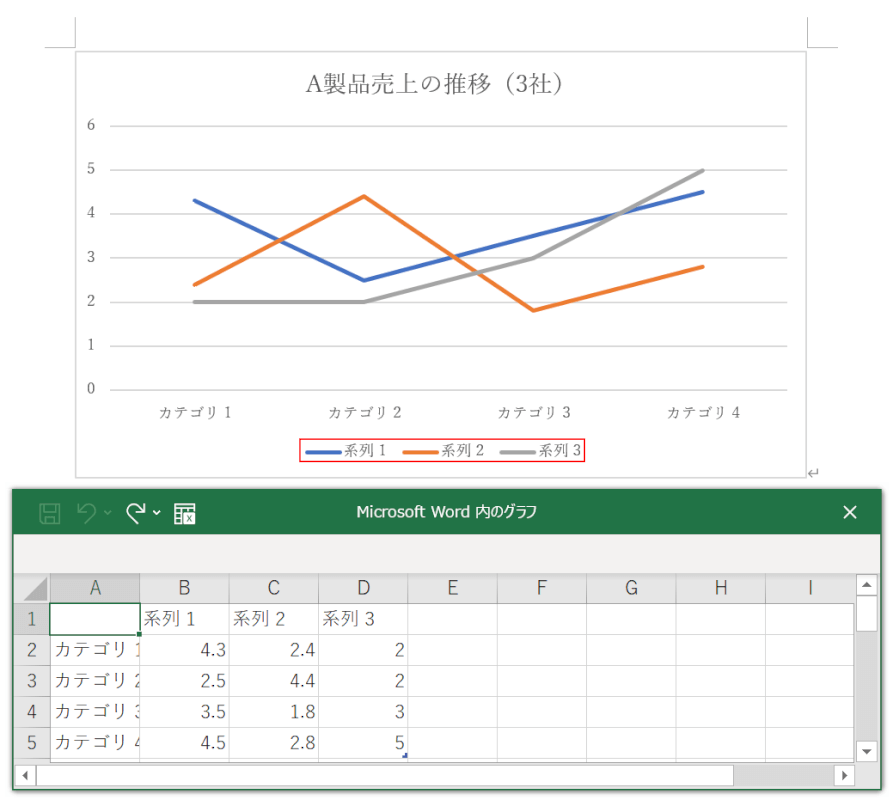This screenshot has width=893, height=800.
Task: Select the cell containing 系列 3
Action: 362,619
